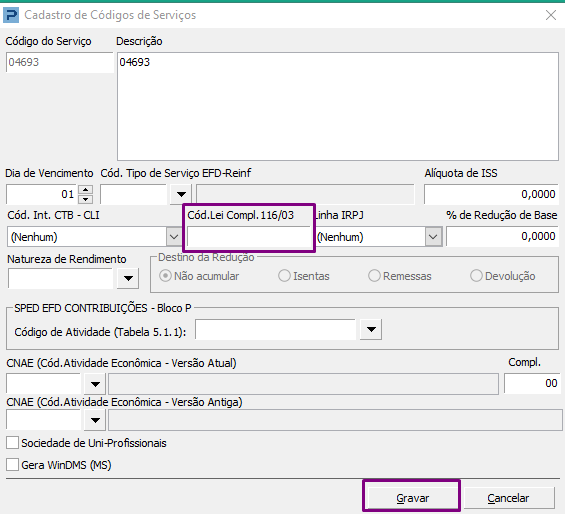Focus the Cód.Lei Compl. 116/03 field
565x514 pixels.
[249, 237]
